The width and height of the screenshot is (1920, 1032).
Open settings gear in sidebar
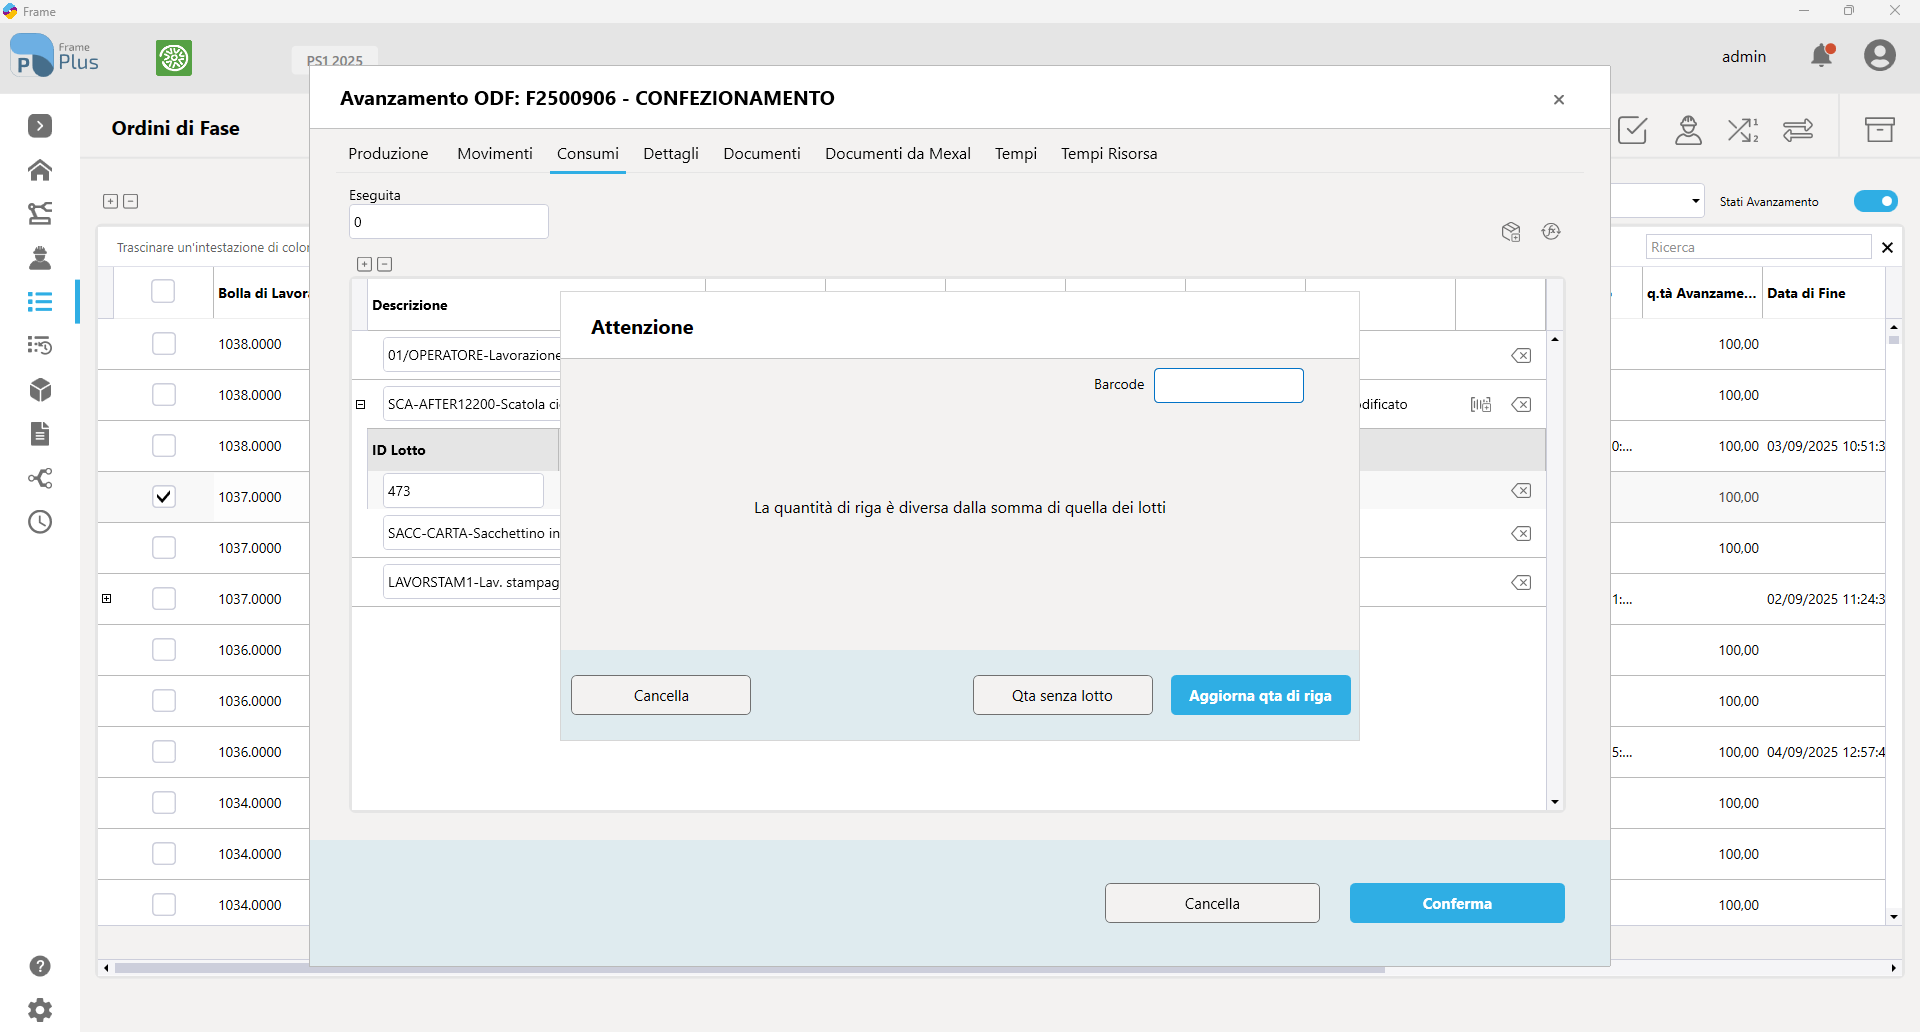coord(40,1010)
